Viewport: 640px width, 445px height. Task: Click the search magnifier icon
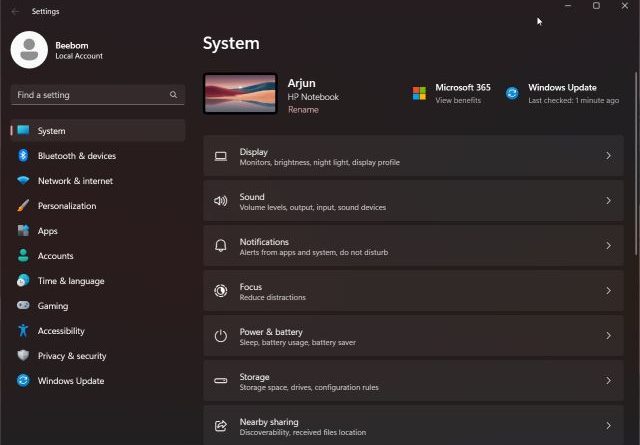173,95
